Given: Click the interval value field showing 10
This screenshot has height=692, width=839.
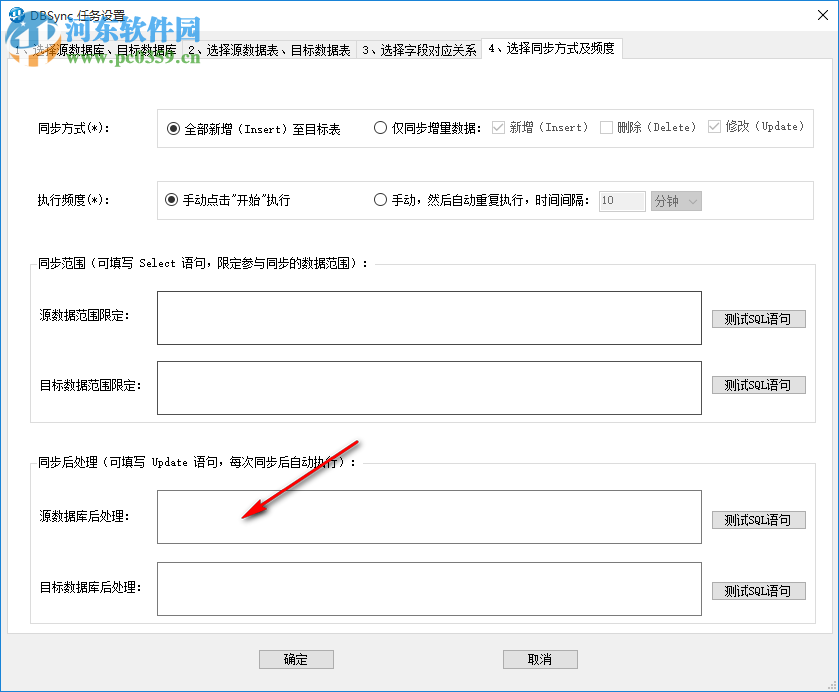Looking at the screenshot, I should [621, 200].
